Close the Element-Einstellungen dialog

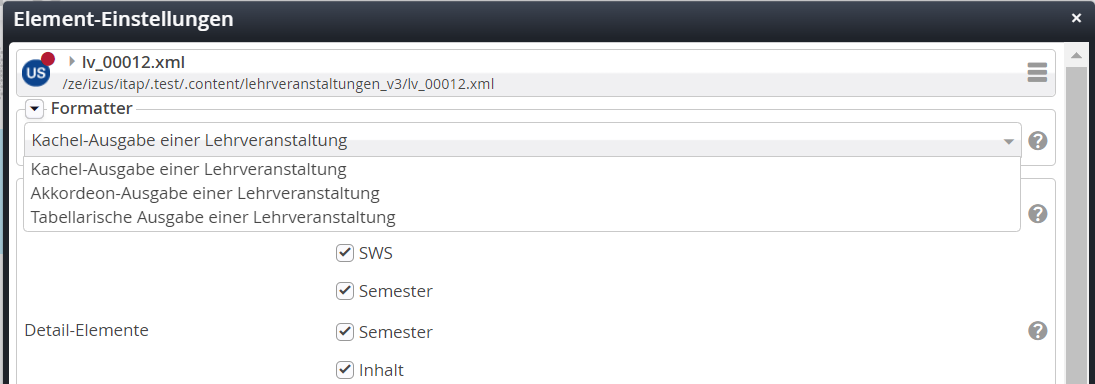[x=1076, y=19]
